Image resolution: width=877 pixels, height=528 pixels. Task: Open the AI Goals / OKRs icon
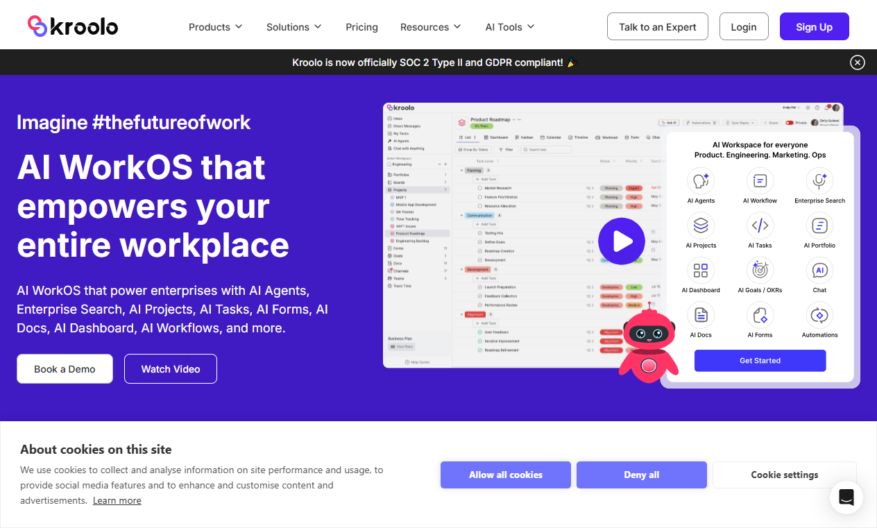point(760,270)
